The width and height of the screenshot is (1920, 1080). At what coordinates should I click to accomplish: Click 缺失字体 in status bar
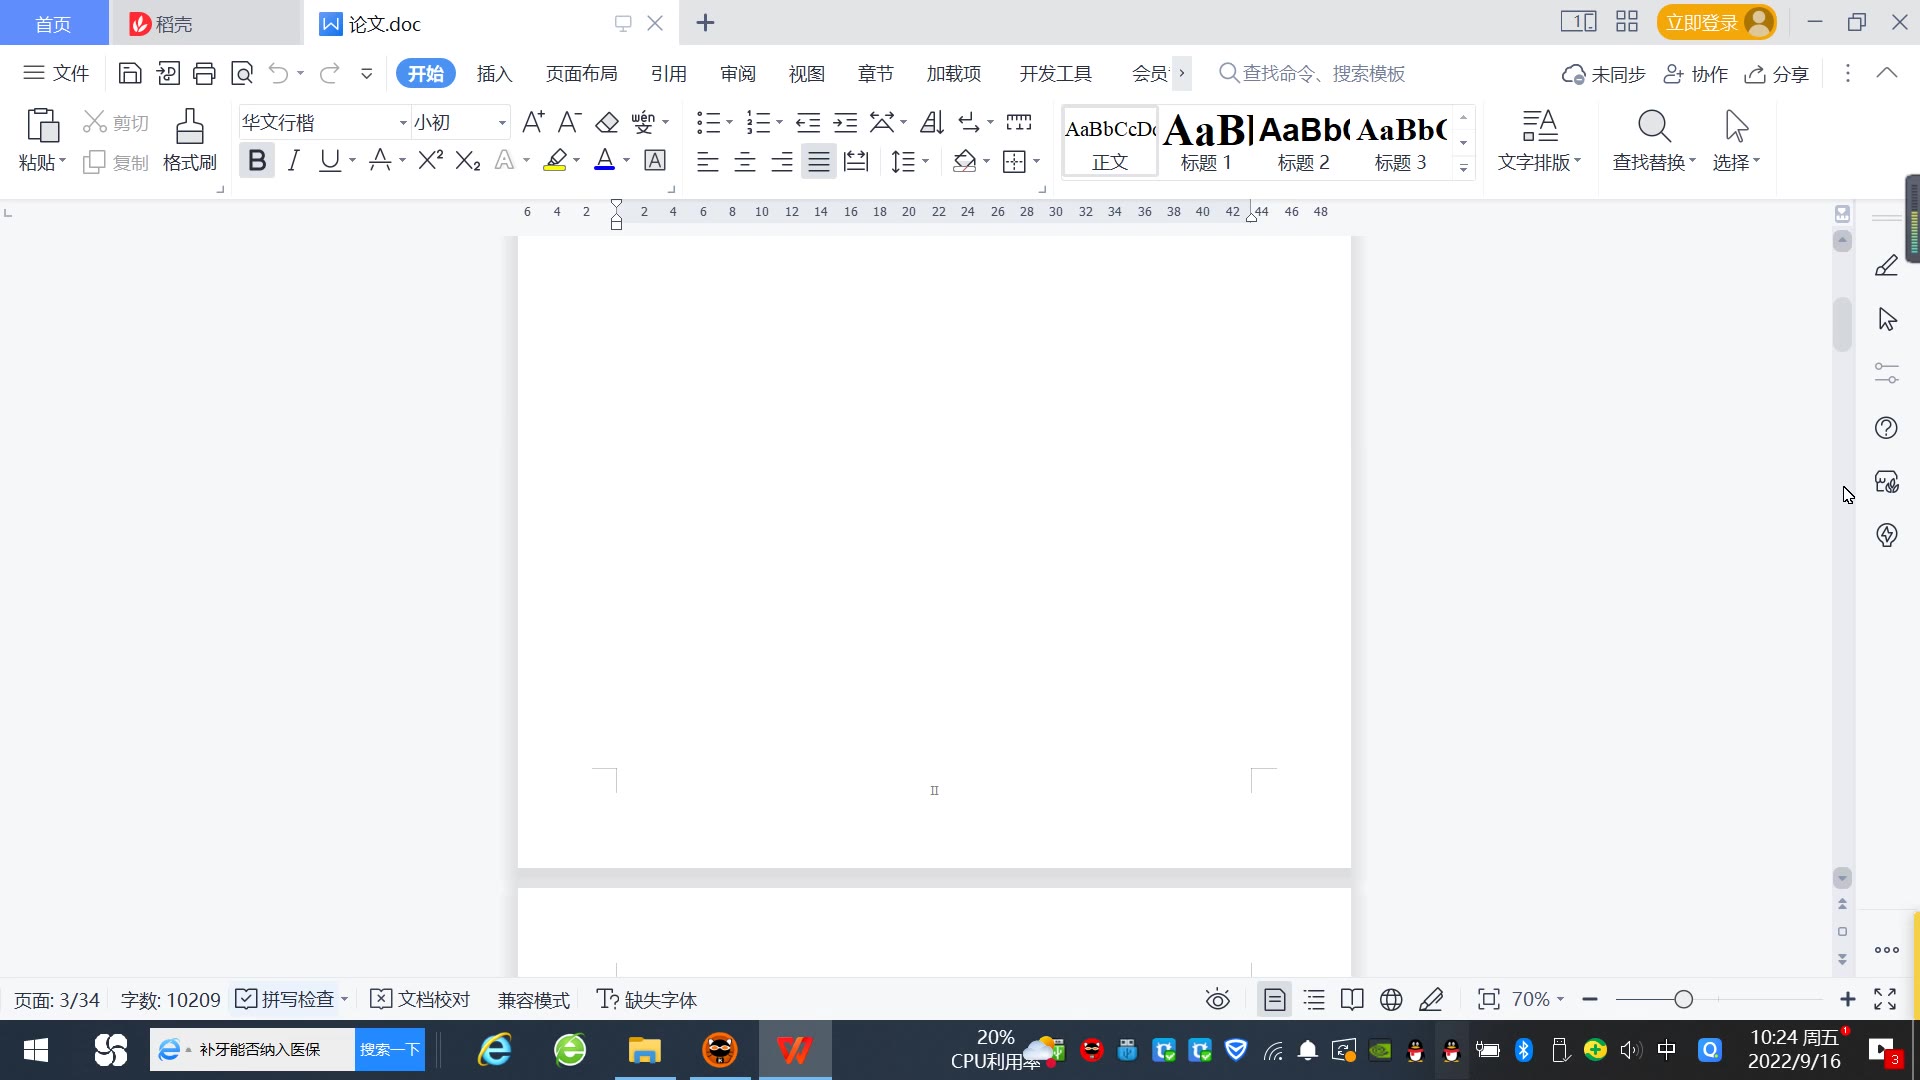(x=647, y=999)
